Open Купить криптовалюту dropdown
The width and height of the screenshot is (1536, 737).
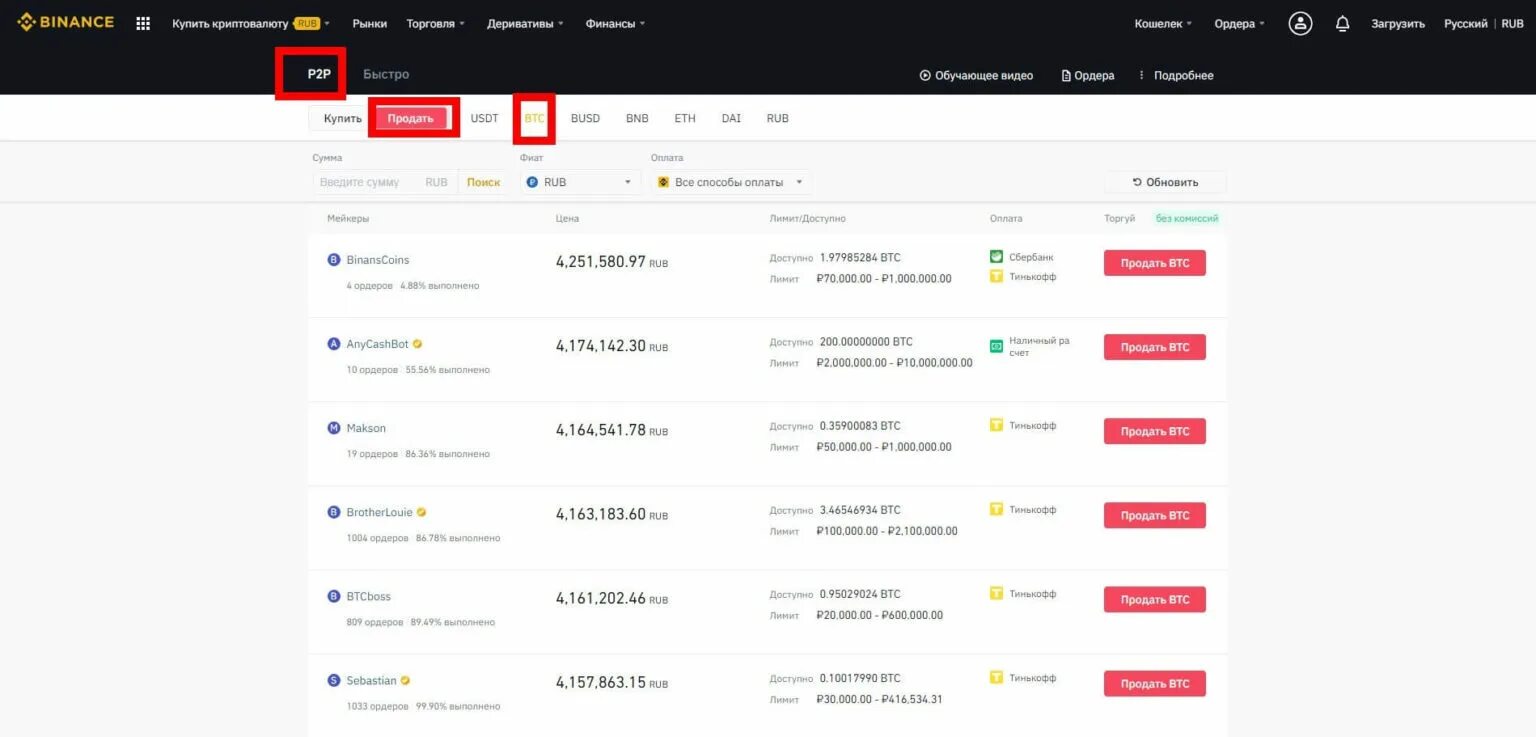(x=251, y=23)
